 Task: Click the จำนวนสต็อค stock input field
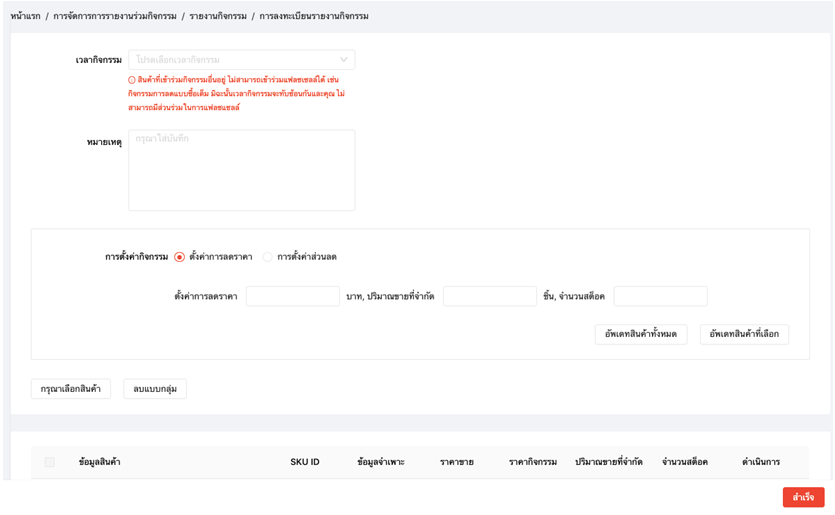660,296
